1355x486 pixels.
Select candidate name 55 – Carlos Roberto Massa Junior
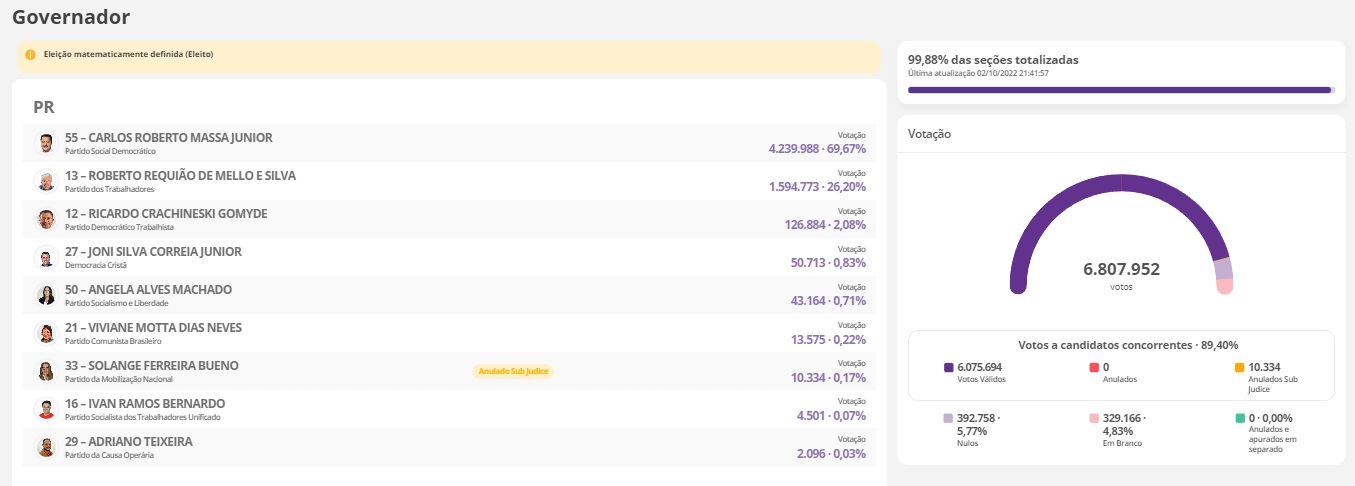pyautogui.click(x=168, y=137)
